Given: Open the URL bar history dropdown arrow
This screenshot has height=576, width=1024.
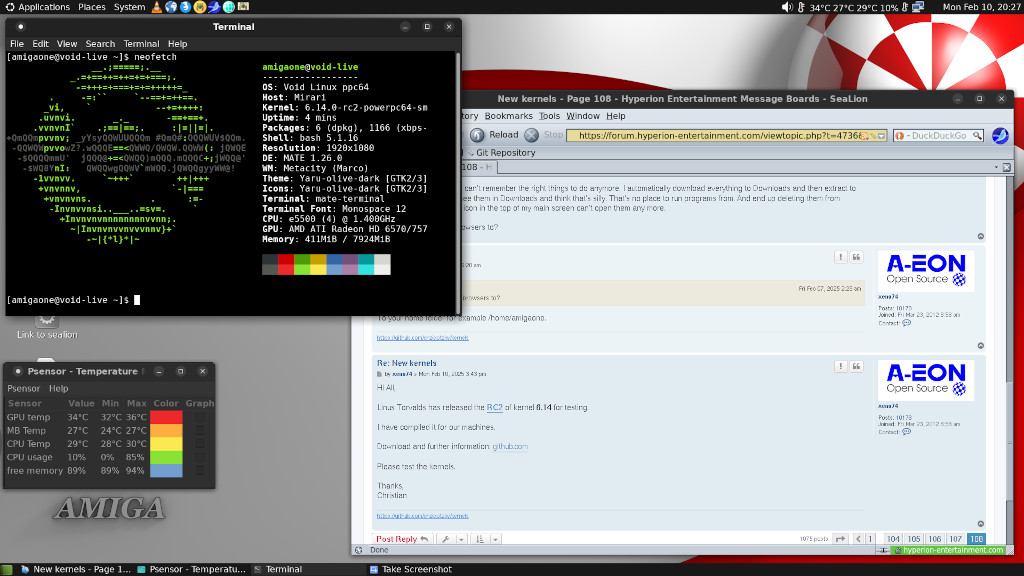Looking at the screenshot, I should click(x=882, y=136).
